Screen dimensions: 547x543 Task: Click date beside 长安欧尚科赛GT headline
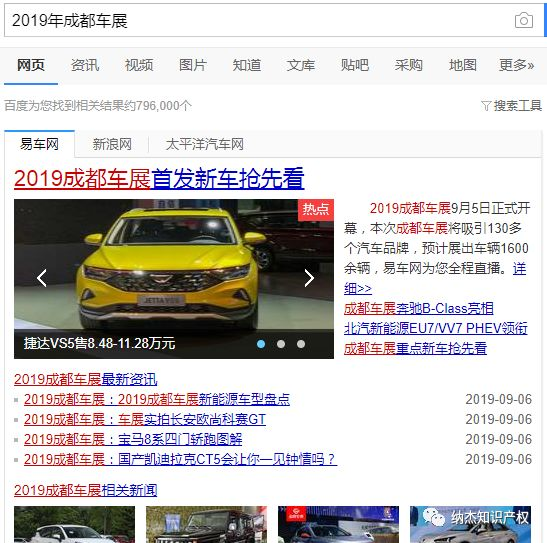[x=499, y=419]
